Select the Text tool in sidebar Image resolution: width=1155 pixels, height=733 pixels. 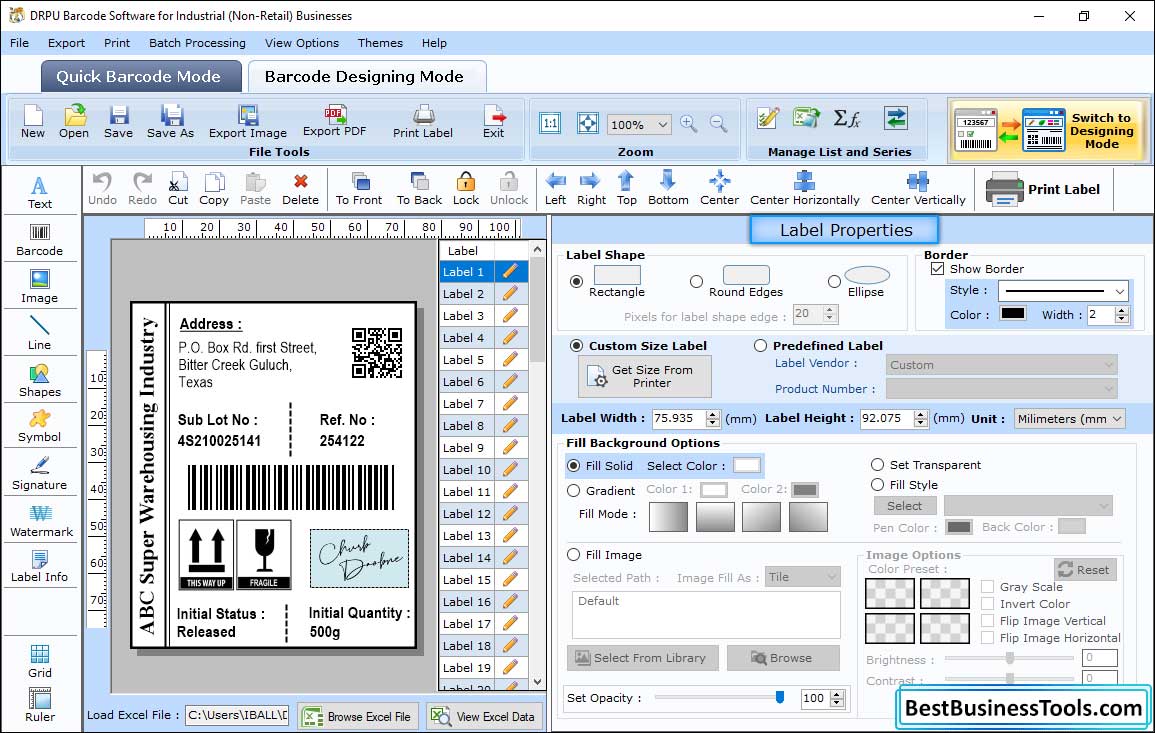point(39,193)
